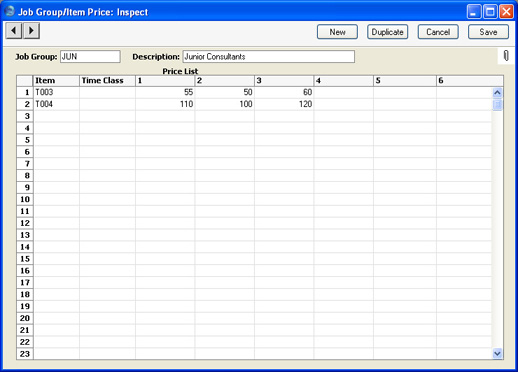Select row number 2 header
This screenshot has height=372, width=518.
tap(25, 104)
